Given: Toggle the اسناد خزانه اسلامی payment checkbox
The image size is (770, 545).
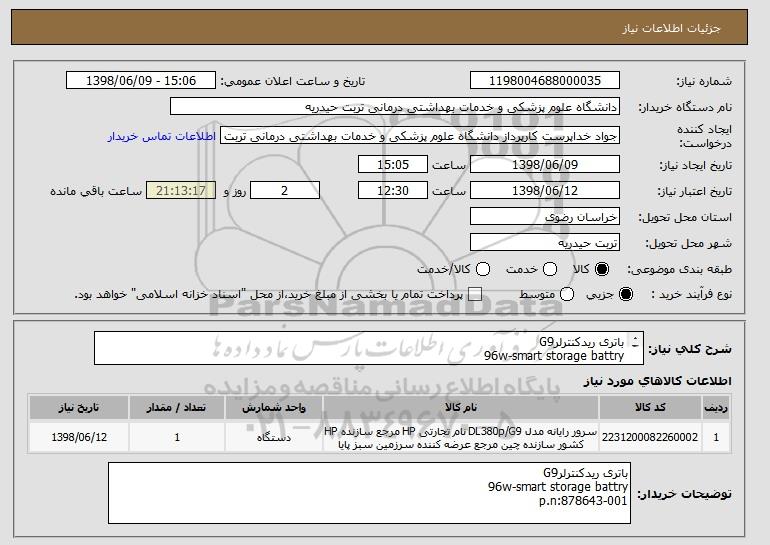Looking at the screenshot, I should [475, 295].
